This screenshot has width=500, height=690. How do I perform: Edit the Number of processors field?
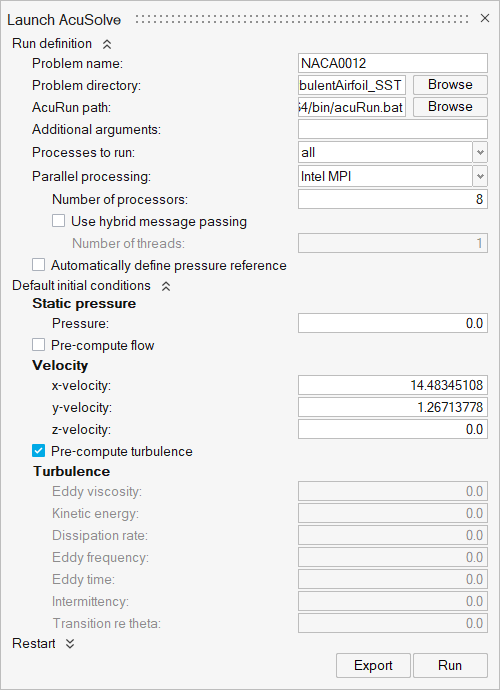click(393, 199)
